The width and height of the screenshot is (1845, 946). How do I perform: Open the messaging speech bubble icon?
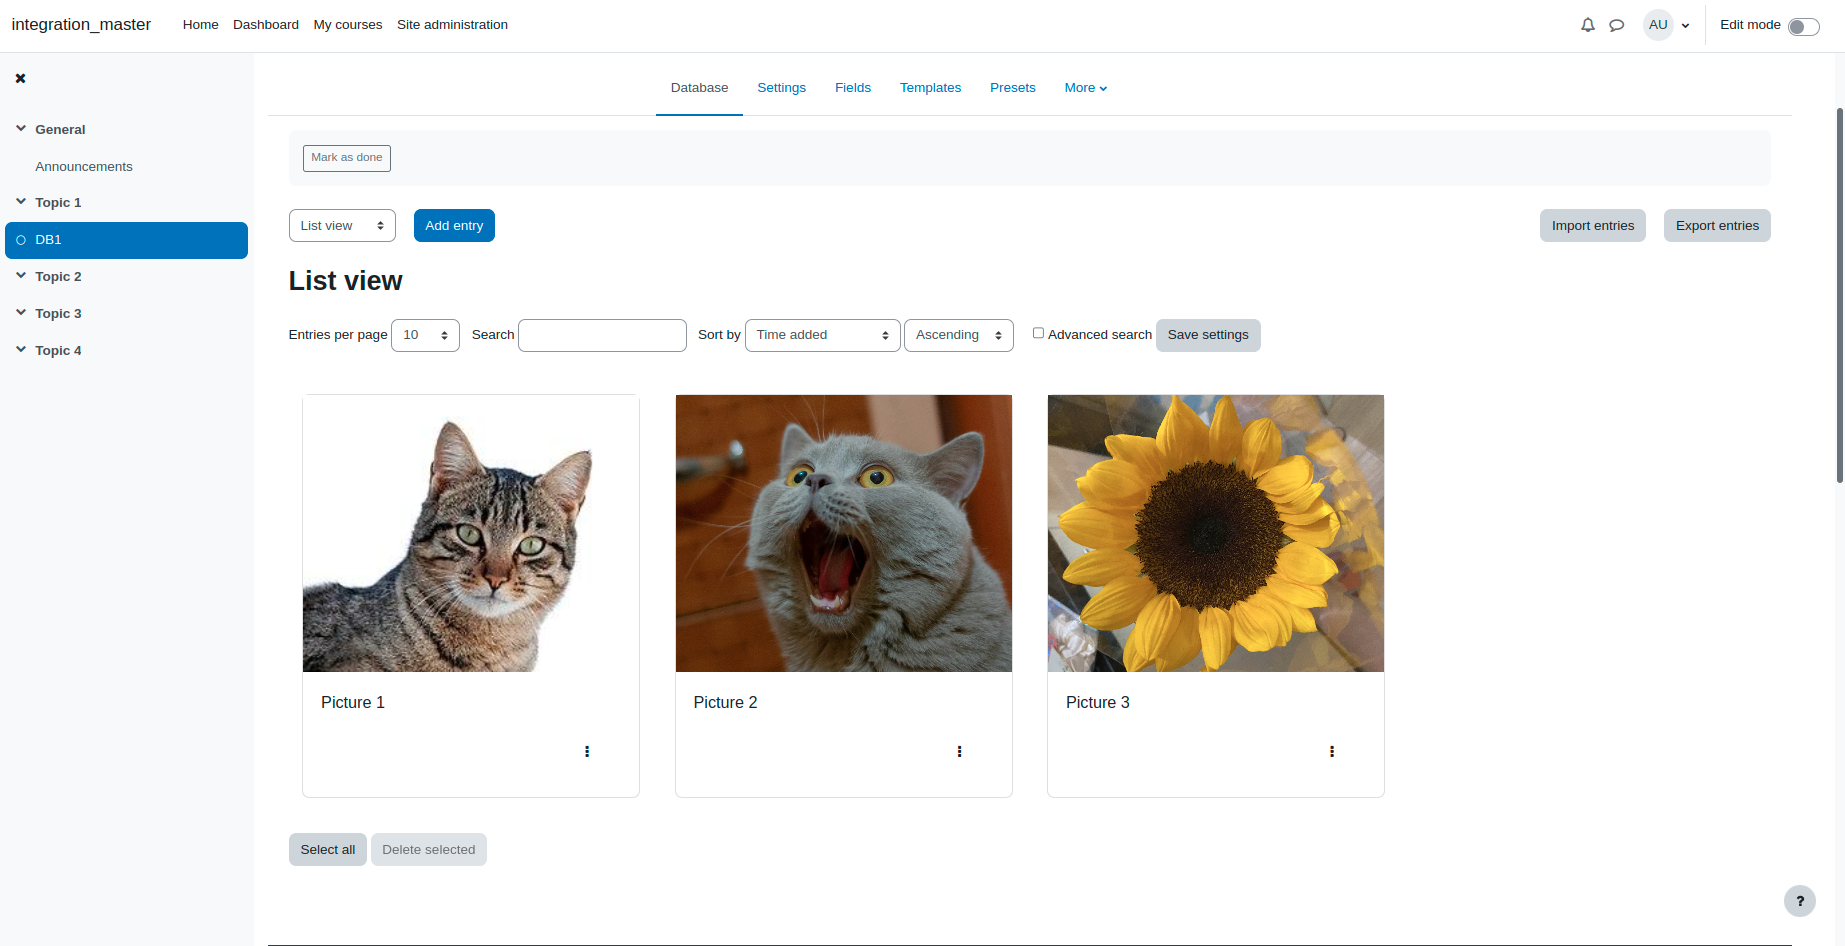(x=1616, y=25)
